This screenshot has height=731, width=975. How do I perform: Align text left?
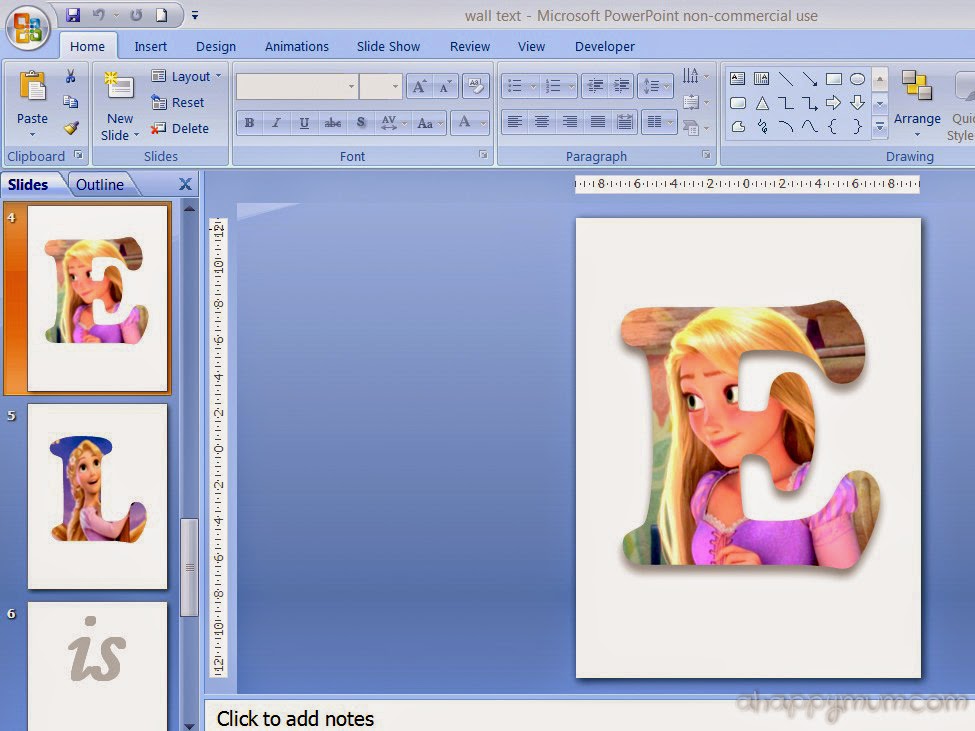pos(514,122)
